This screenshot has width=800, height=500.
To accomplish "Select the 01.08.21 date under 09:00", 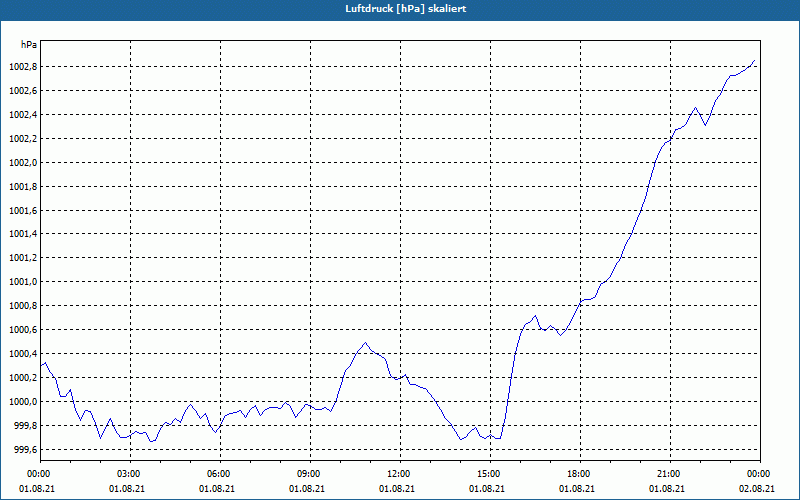I will [x=307, y=489].
